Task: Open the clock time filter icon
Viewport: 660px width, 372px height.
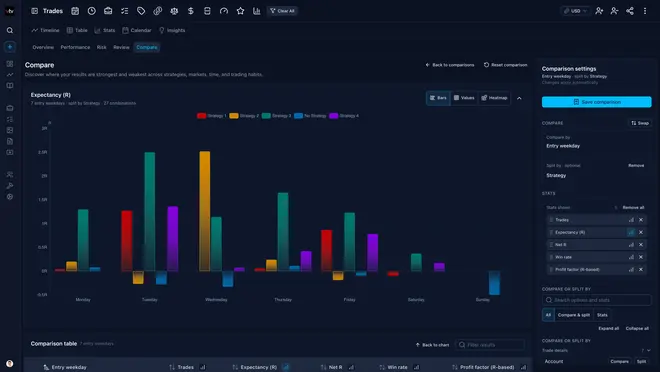Action: point(91,11)
